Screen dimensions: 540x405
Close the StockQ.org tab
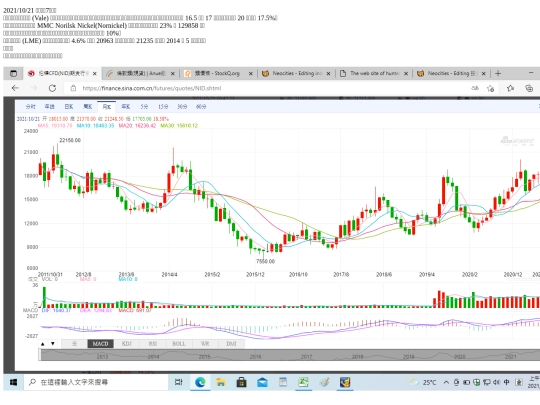pyautogui.click(x=251, y=73)
